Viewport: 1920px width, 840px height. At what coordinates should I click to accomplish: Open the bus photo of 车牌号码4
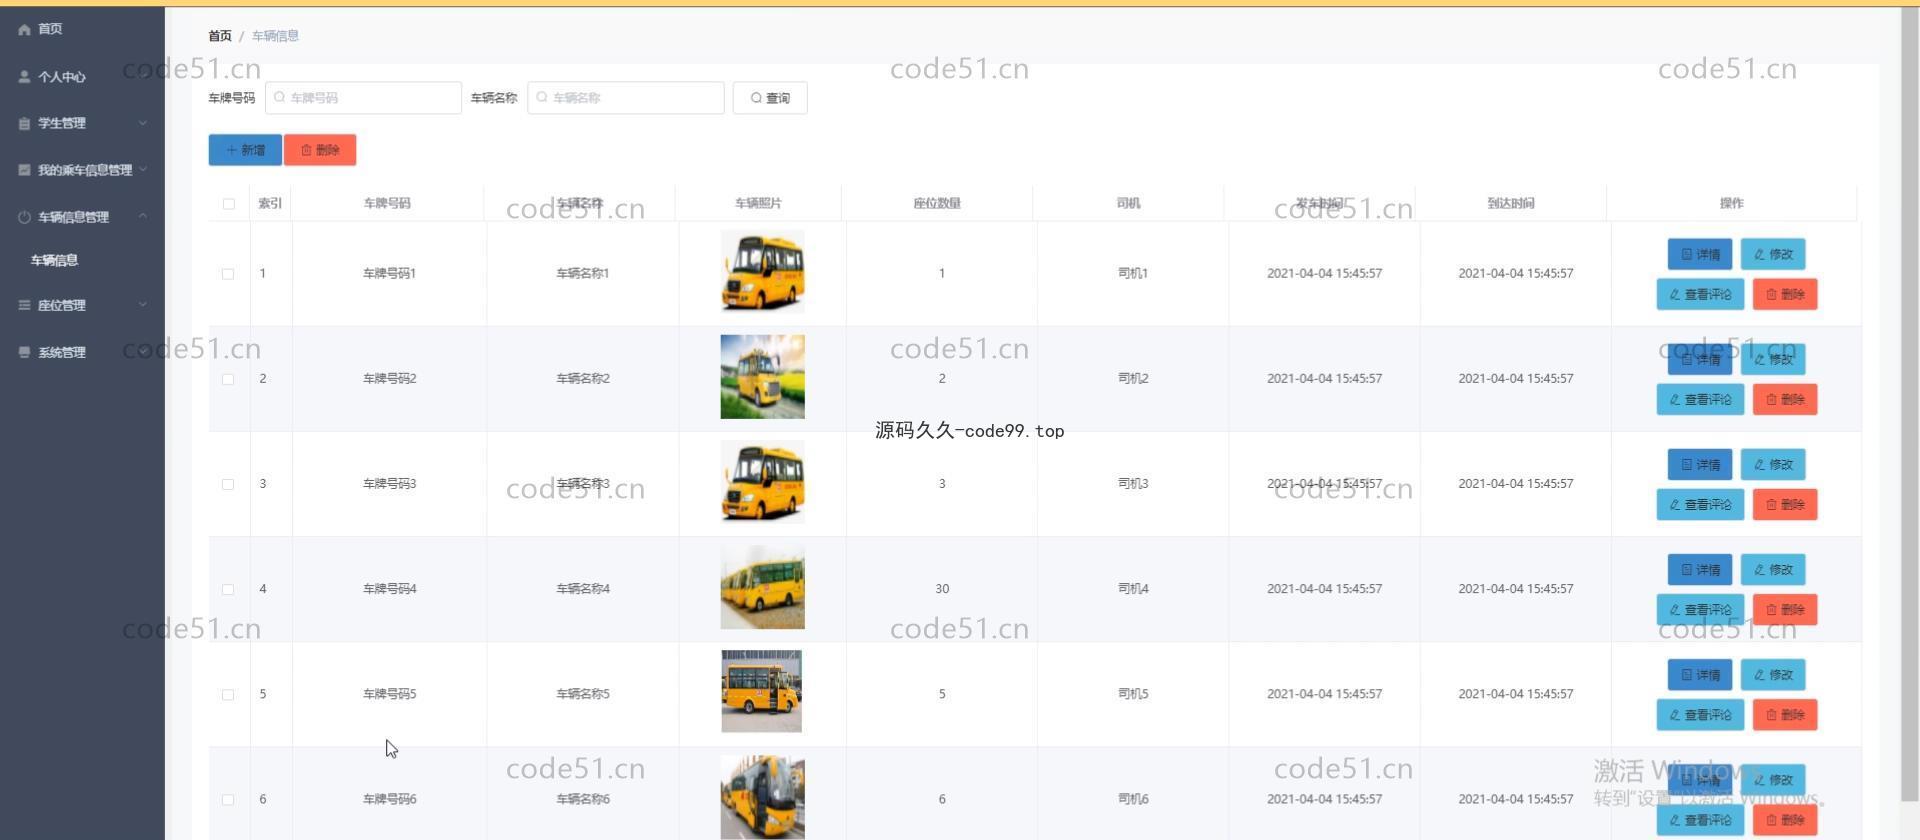click(762, 587)
